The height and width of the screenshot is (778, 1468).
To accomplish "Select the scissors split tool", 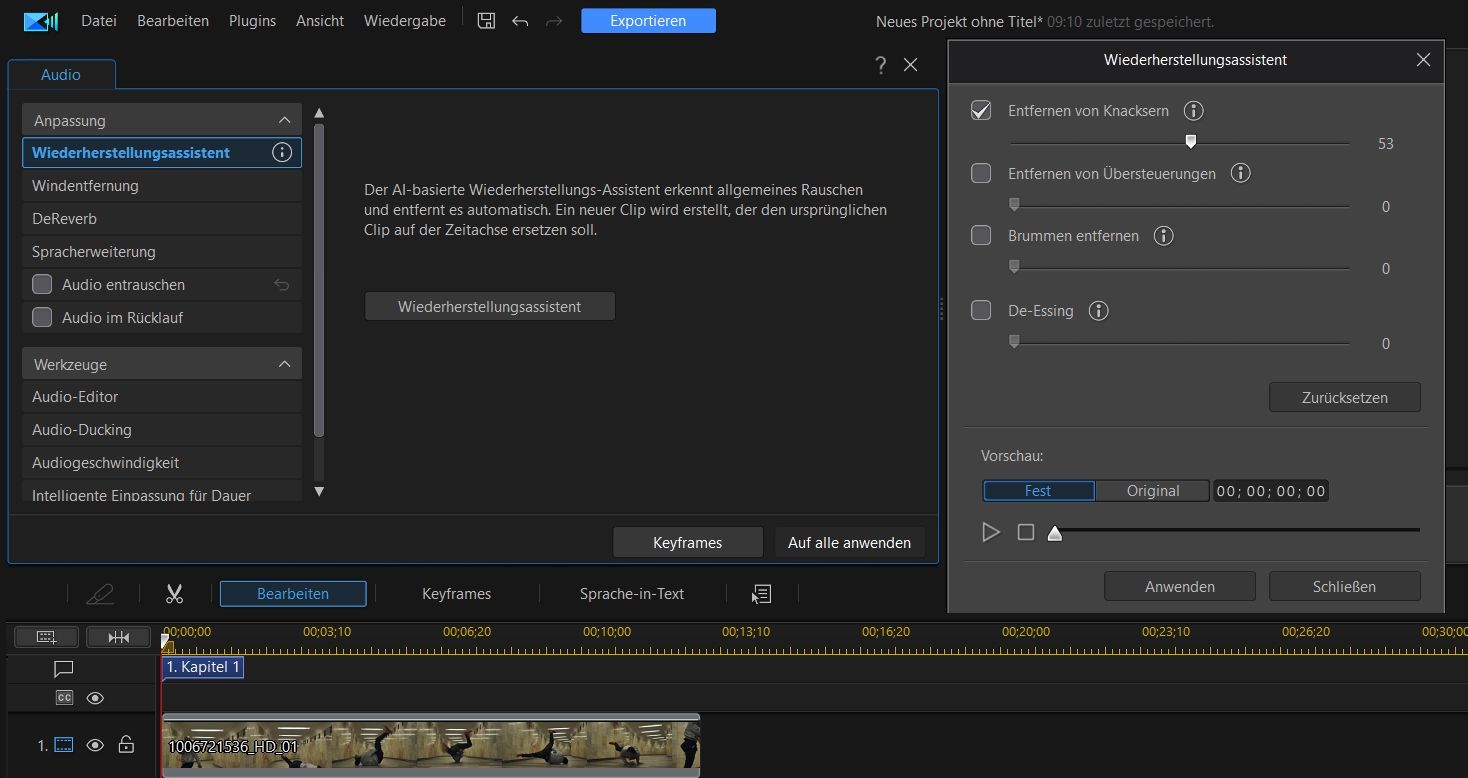I will tap(174, 594).
